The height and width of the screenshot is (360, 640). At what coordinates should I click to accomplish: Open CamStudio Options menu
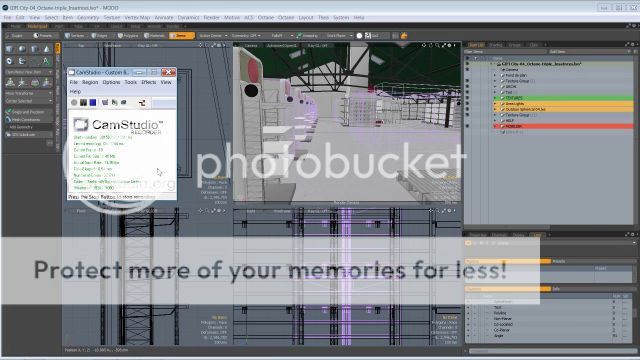point(111,82)
